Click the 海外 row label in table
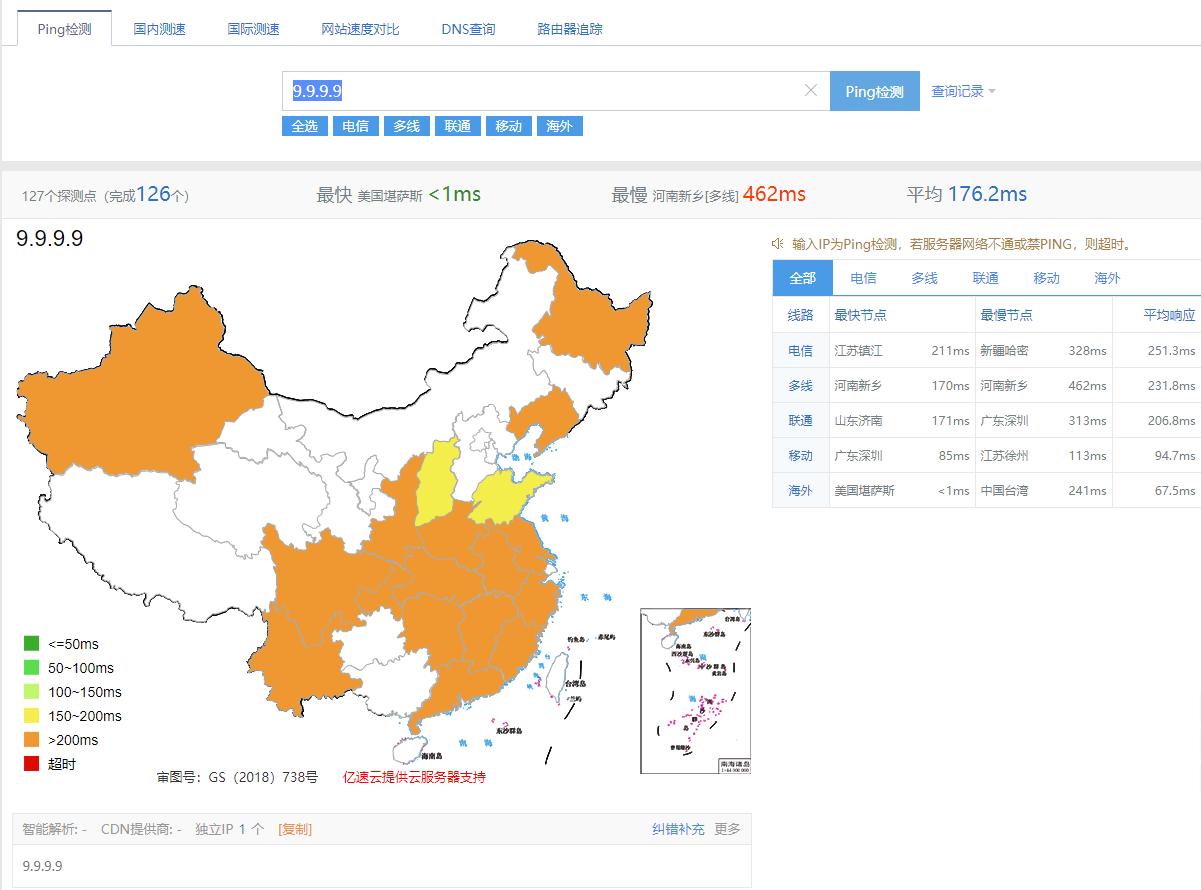 pyautogui.click(x=800, y=491)
